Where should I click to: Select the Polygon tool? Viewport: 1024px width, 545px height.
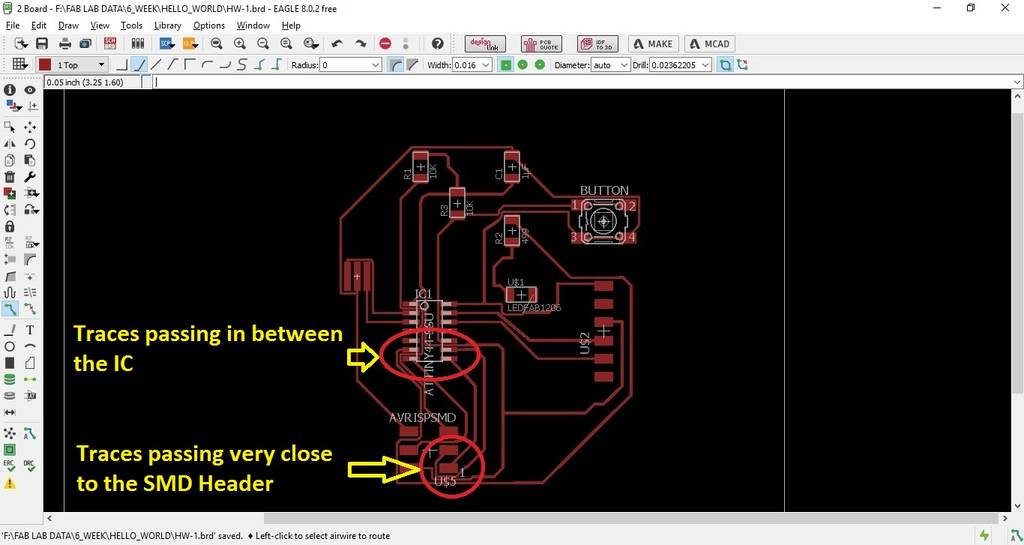pyautogui.click(x=30, y=363)
